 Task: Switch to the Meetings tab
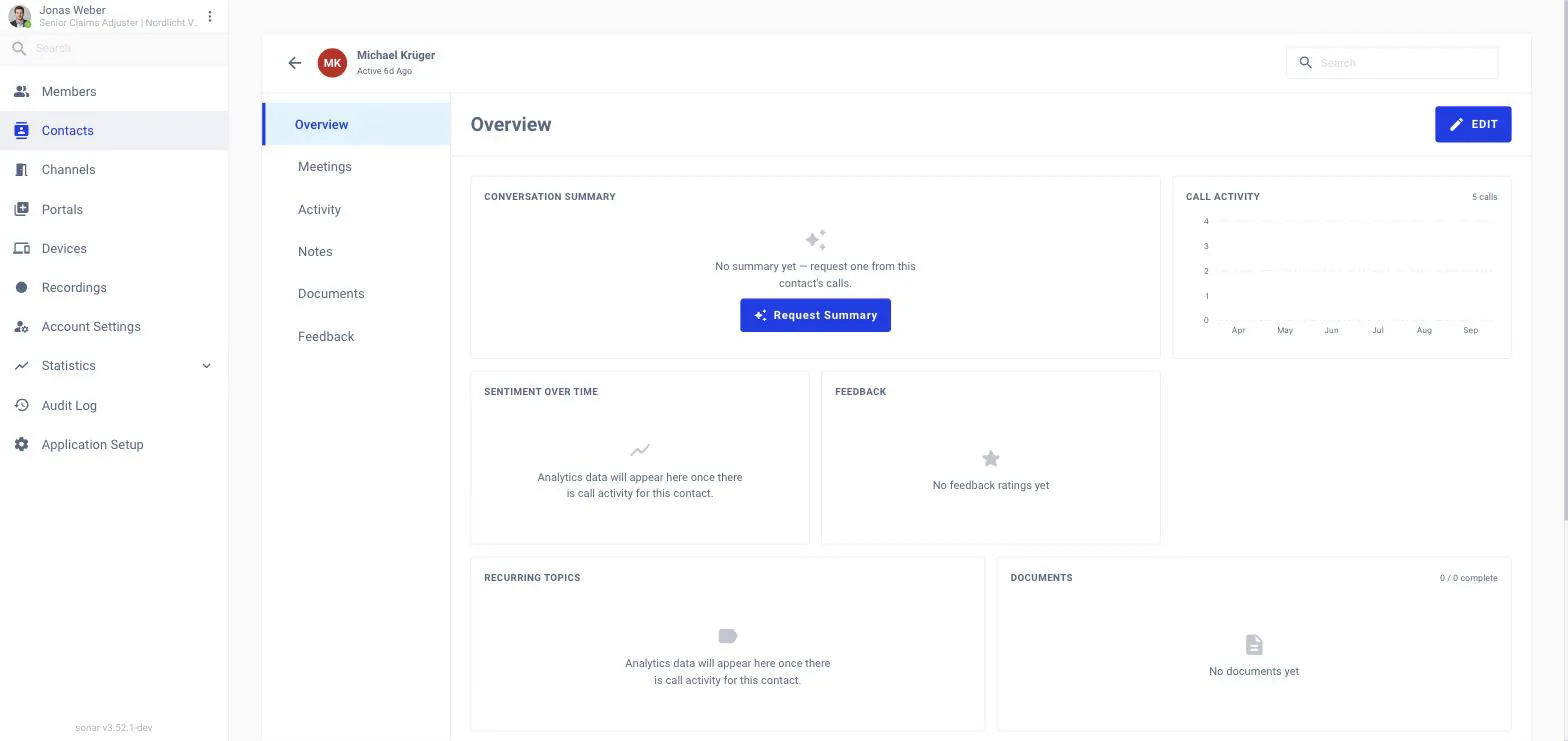click(357, 167)
